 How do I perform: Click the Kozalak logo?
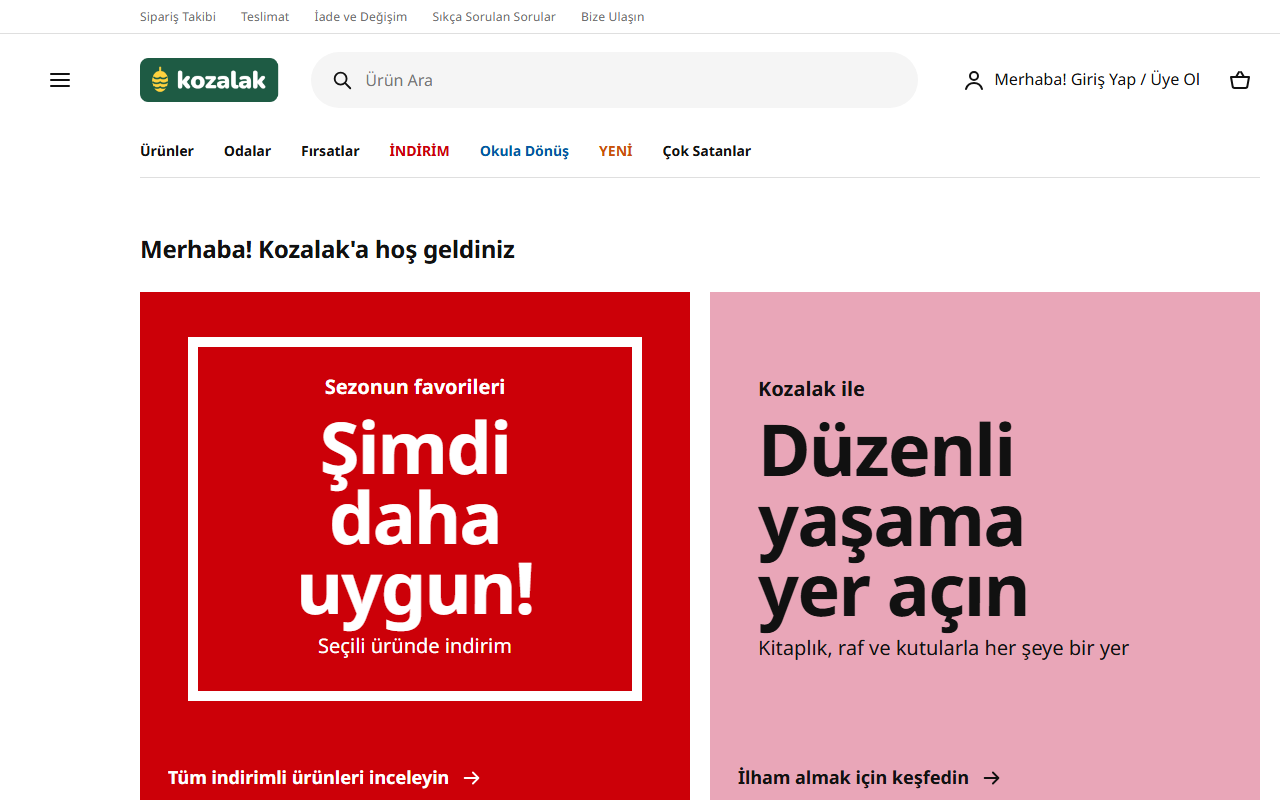click(x=209, y=80)
